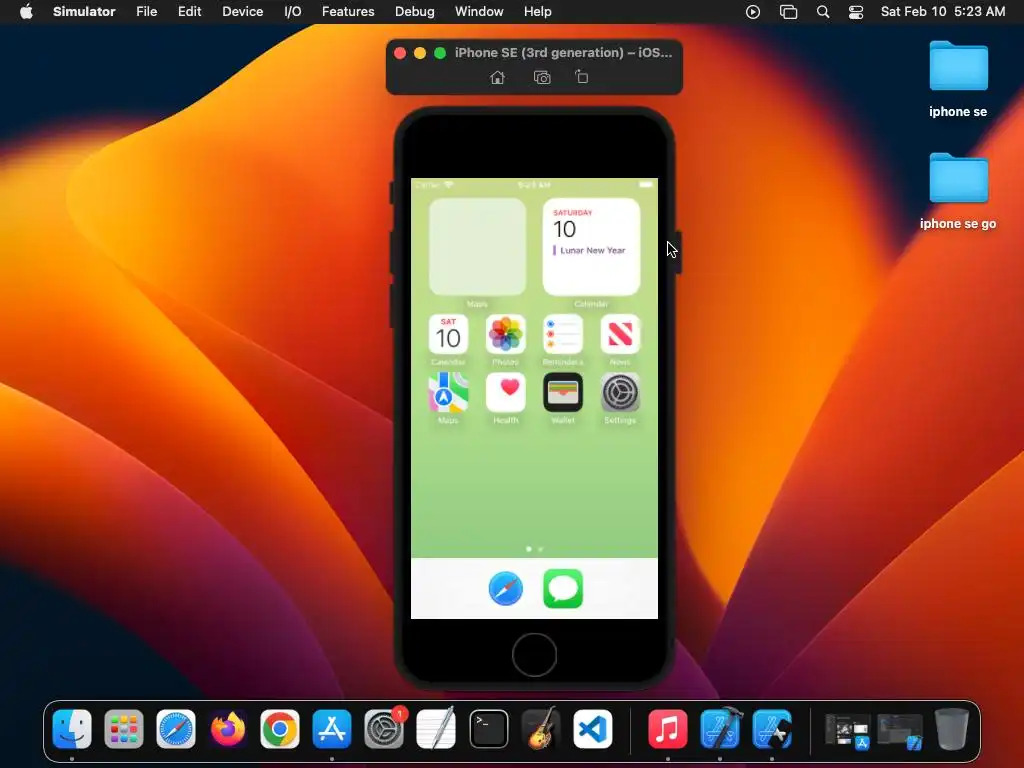Open the Trash in the Dock

tap(952, 729)
